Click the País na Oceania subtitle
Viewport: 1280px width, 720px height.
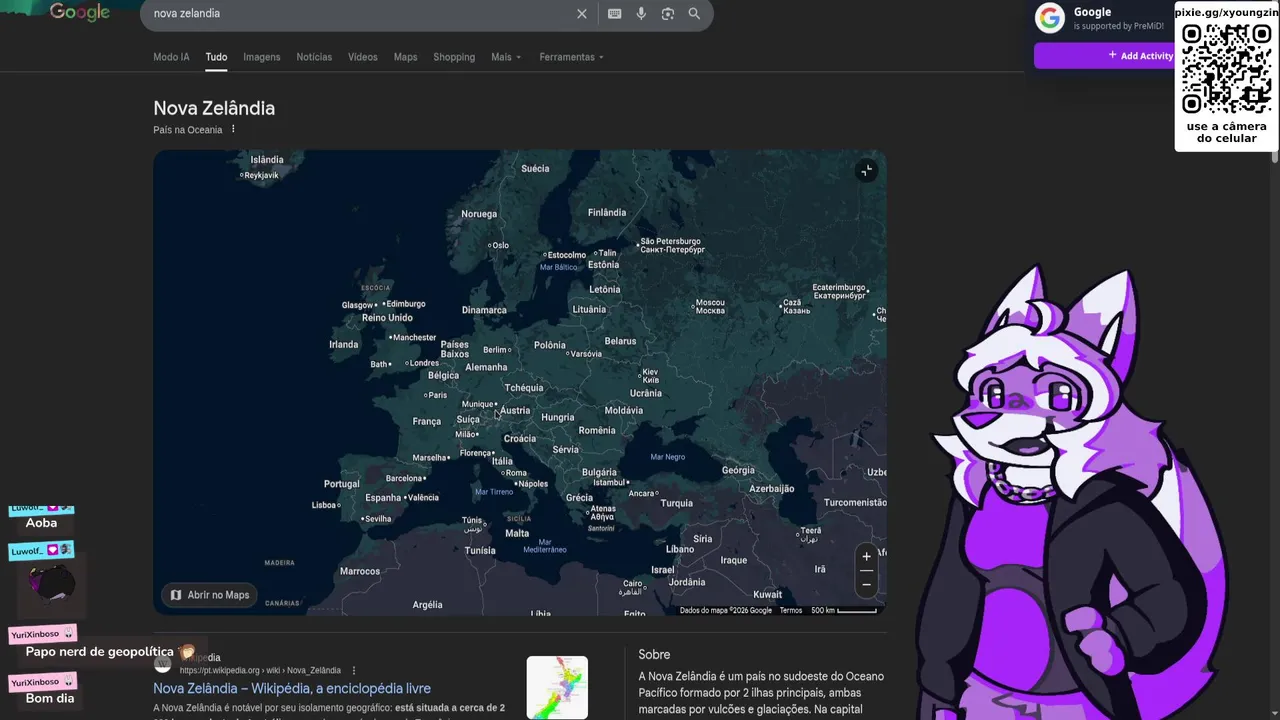[x=188, y=130]
